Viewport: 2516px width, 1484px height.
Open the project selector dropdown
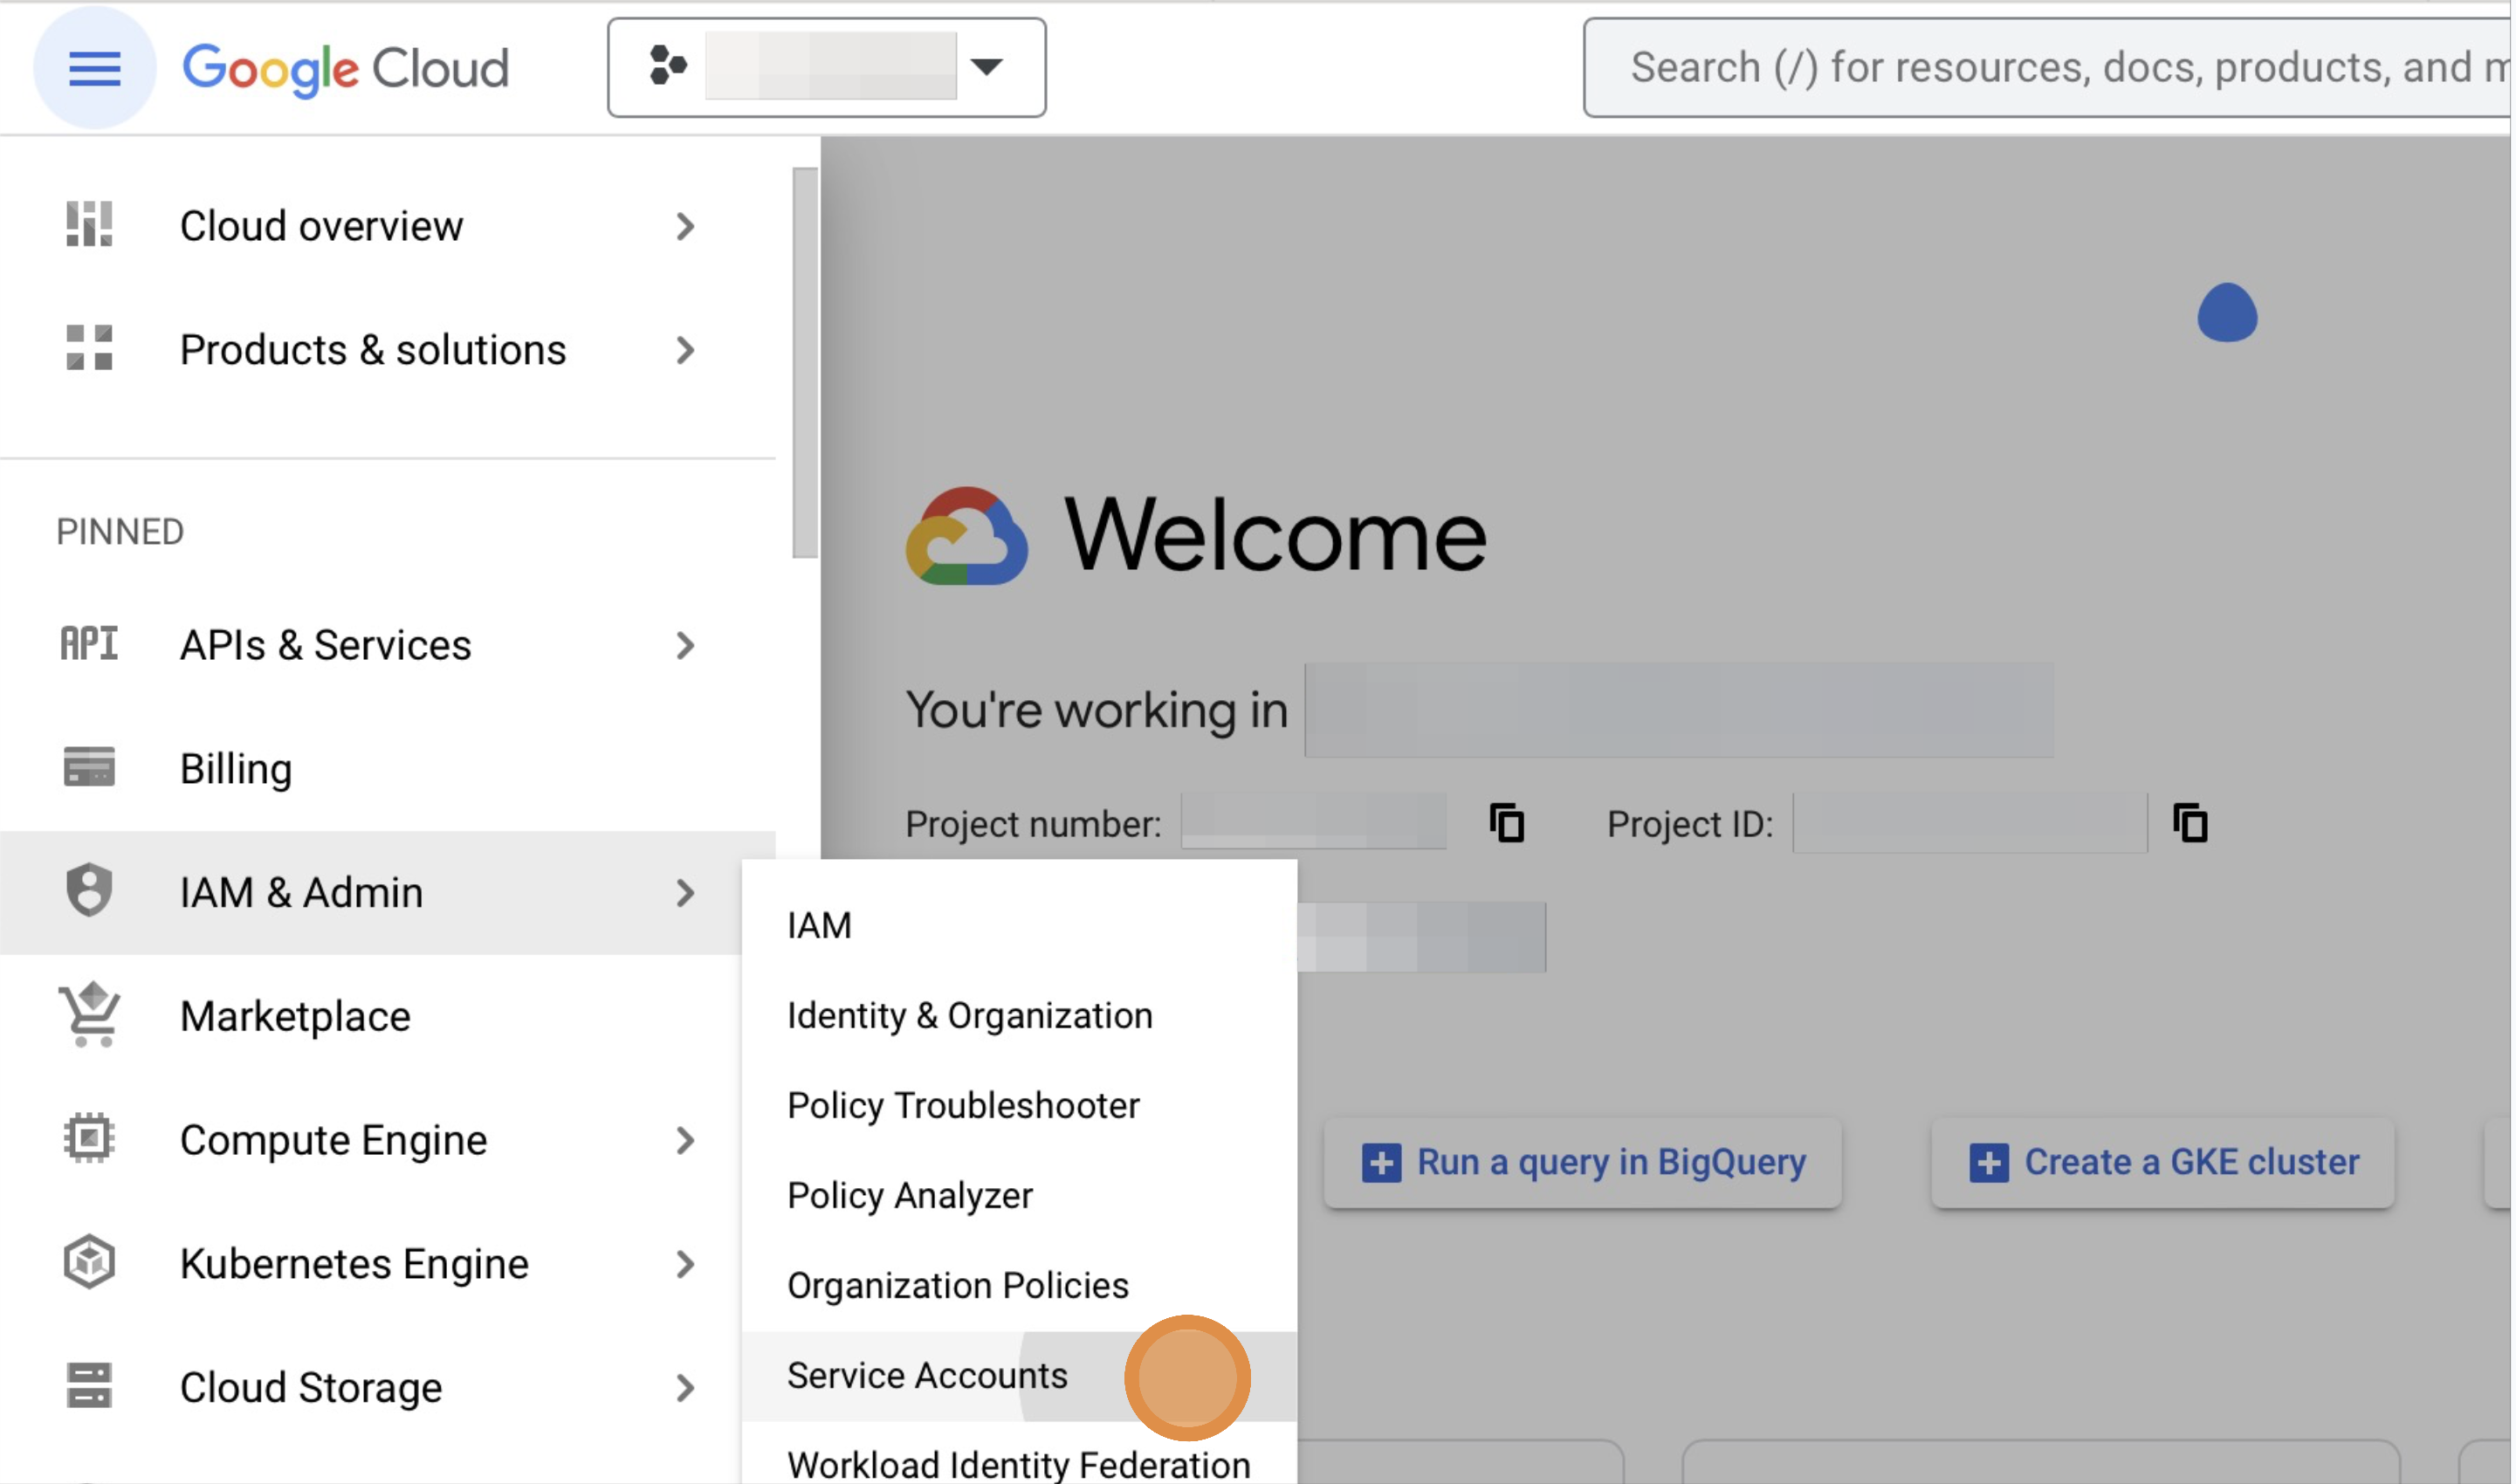(986, 67)
